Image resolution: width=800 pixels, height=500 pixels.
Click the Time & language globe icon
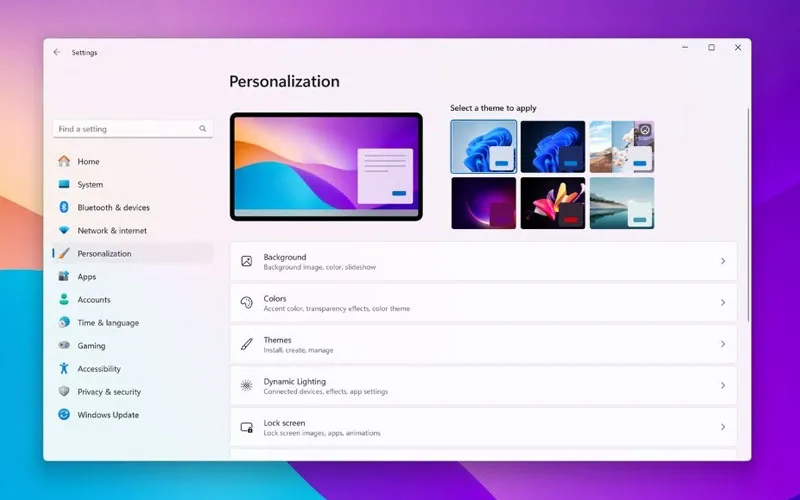tap(64, 322)
